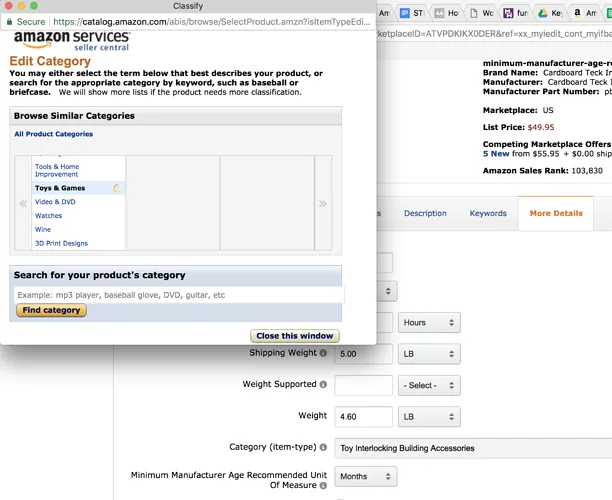The image size is (612, 500).
Task: Switch to the ST browser tab
Action: tap(413, 13)
